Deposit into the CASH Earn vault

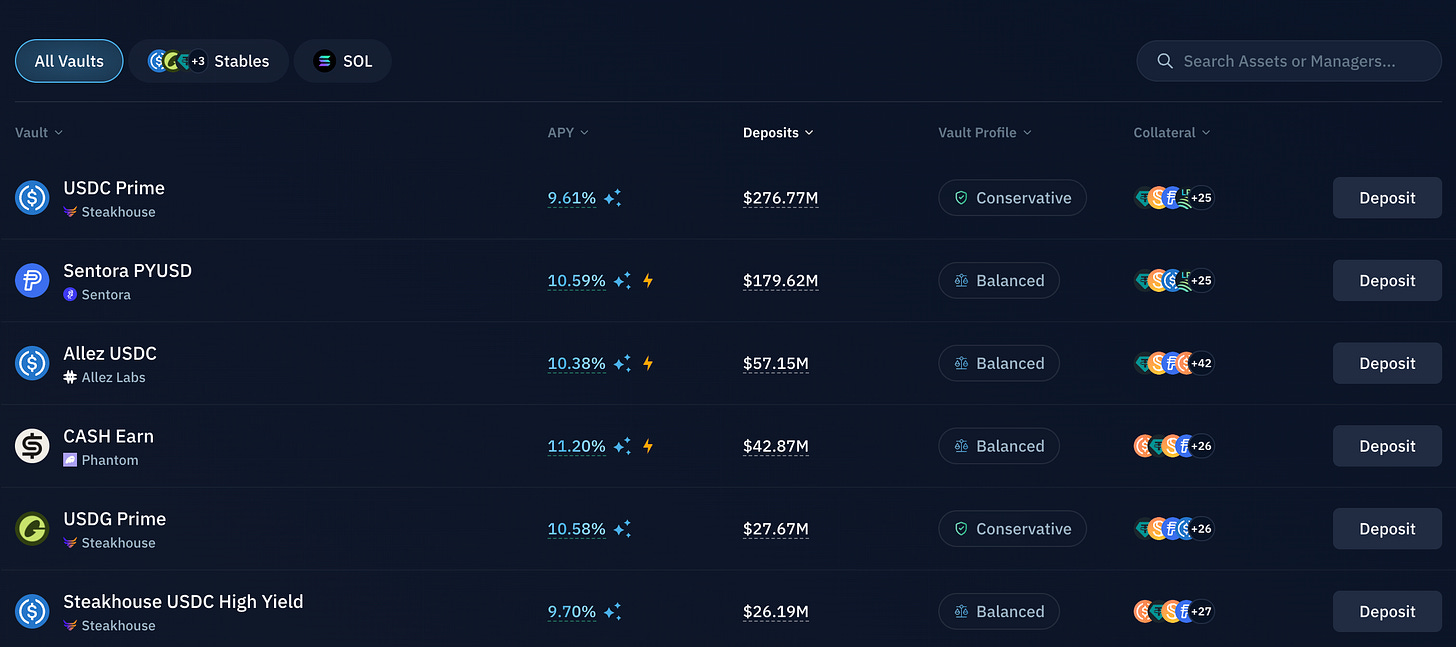[1387, 446]
